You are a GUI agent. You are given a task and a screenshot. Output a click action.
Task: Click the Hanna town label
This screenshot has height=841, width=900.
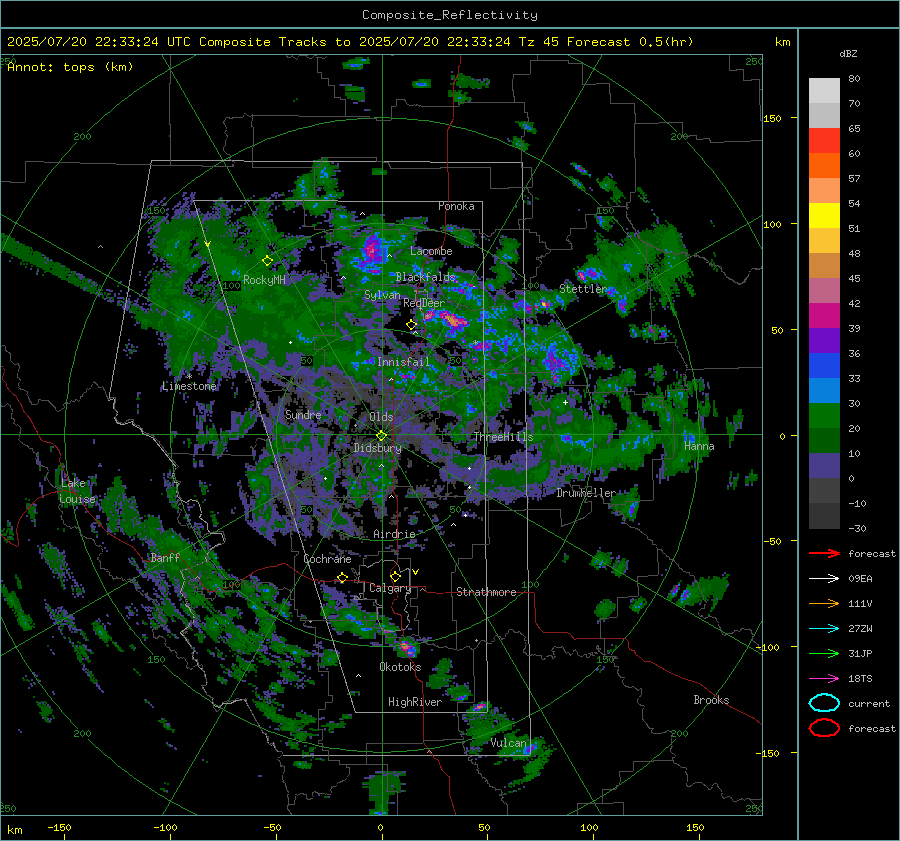tap(699, 446)
